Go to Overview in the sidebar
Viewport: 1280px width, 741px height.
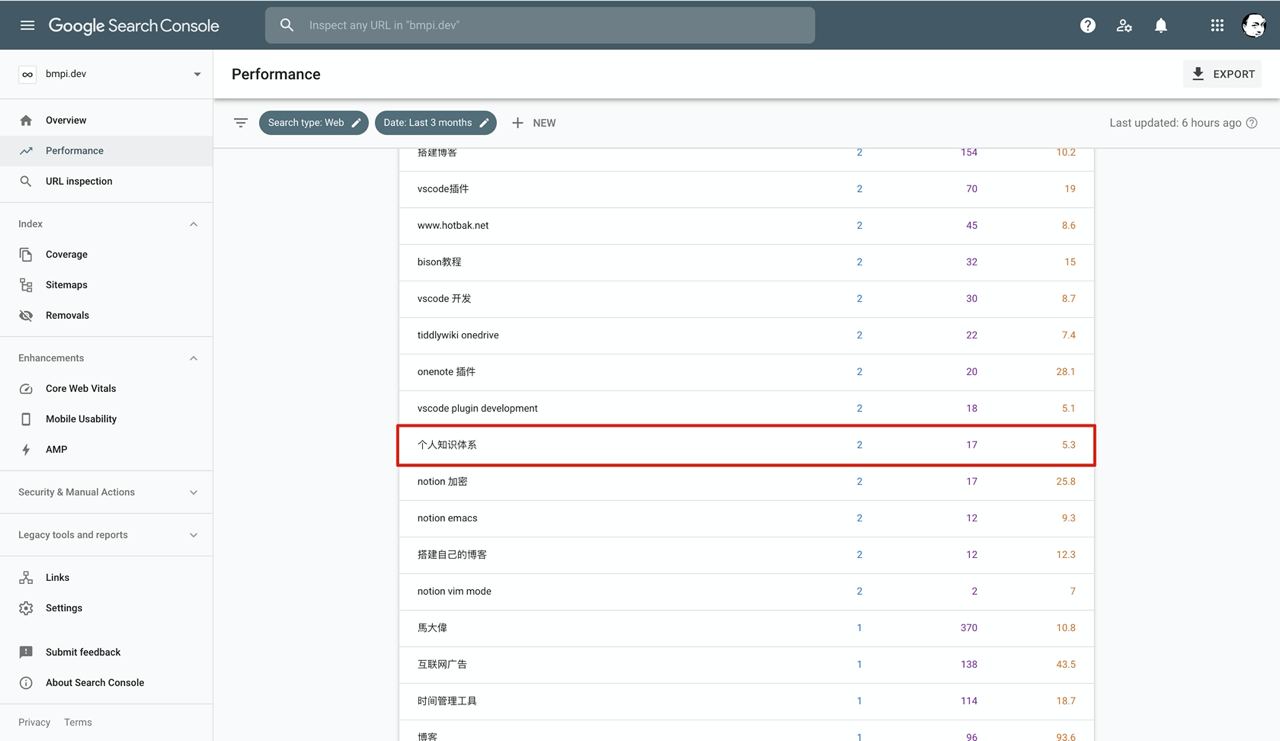click(x=66, y=120)
